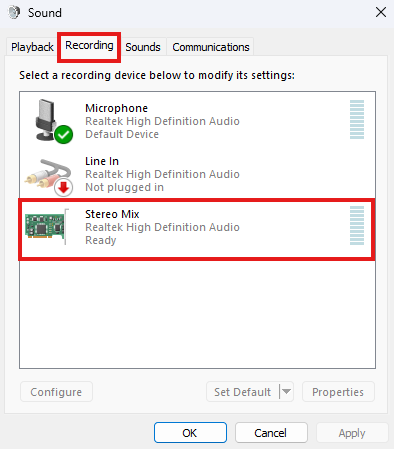Switch to the Playback tab
394x449 pixels.
click(32, 47)
